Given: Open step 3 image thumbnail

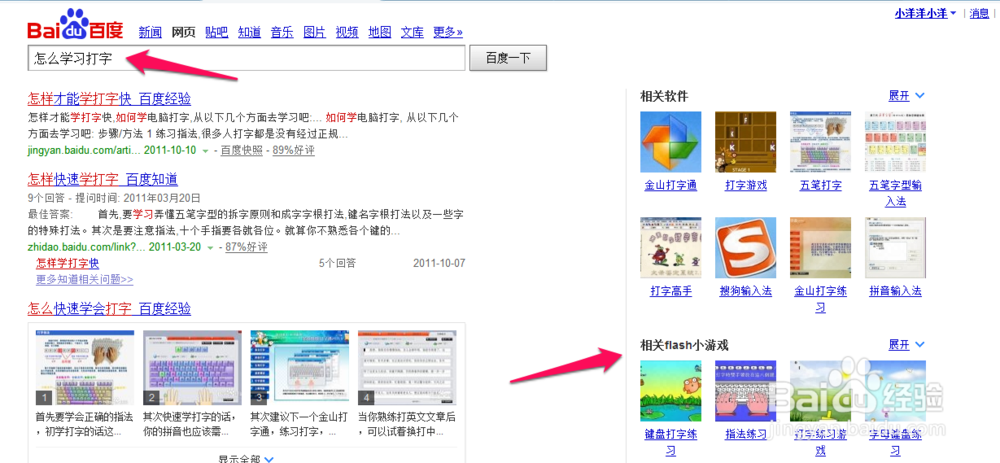Looking at the screenshot, I should click(x=300, y=368).
